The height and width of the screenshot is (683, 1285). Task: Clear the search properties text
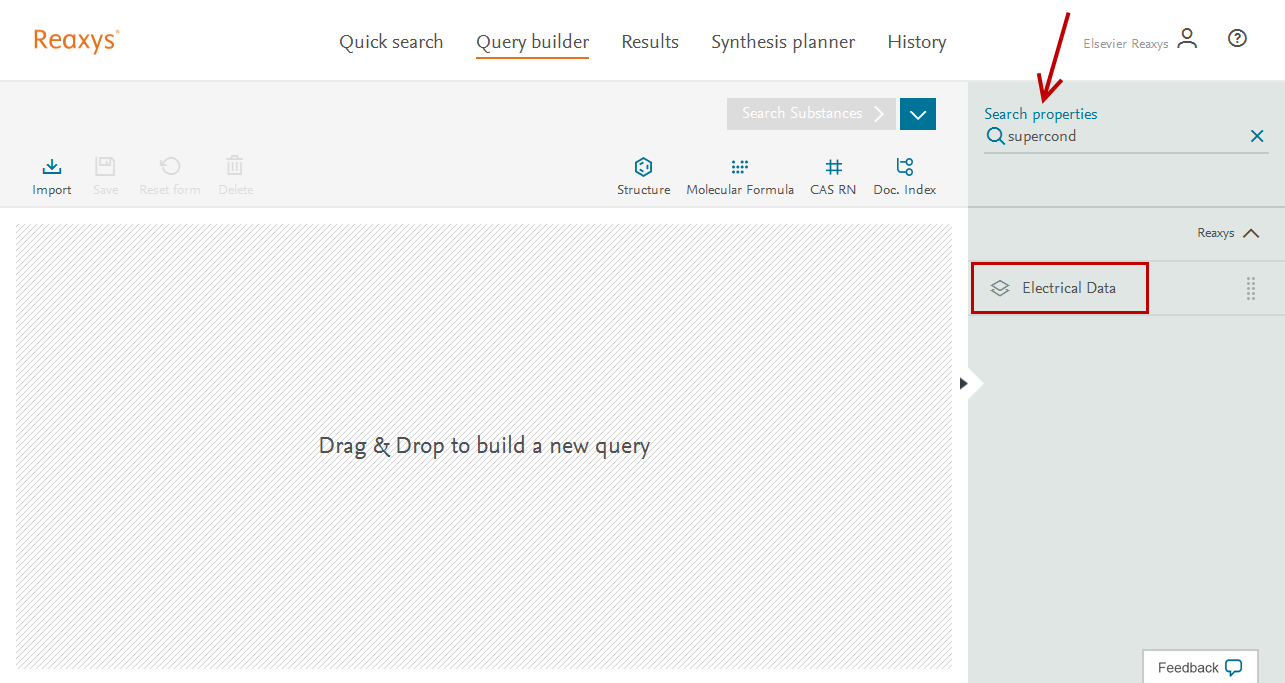point(1257,136)
